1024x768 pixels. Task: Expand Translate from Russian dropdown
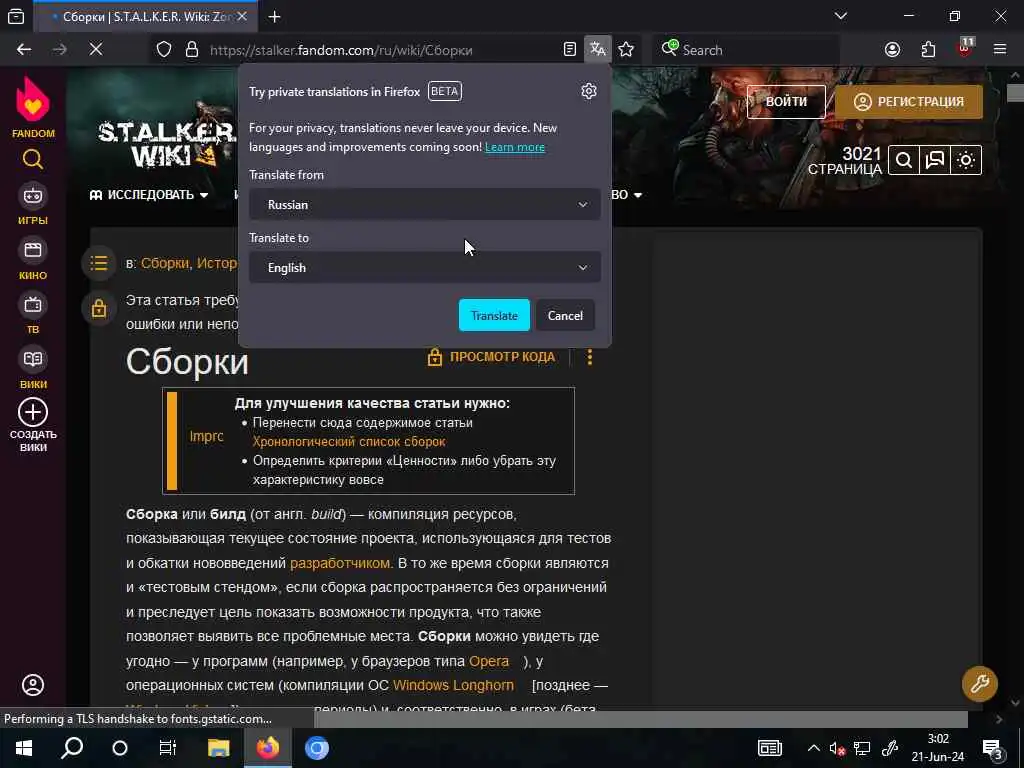[424, 204]
